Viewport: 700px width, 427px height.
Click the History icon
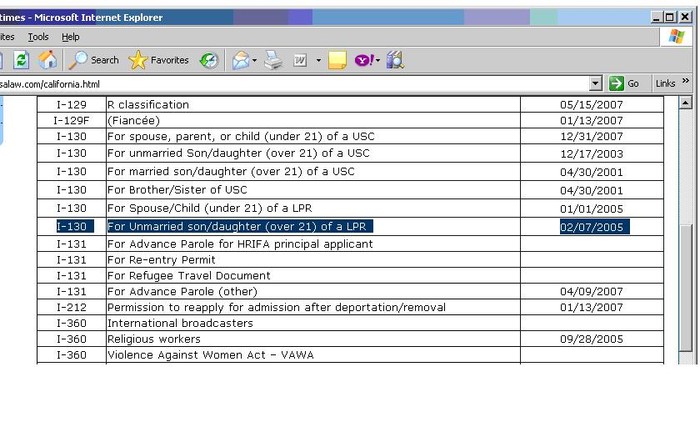[x=209, y=60]
